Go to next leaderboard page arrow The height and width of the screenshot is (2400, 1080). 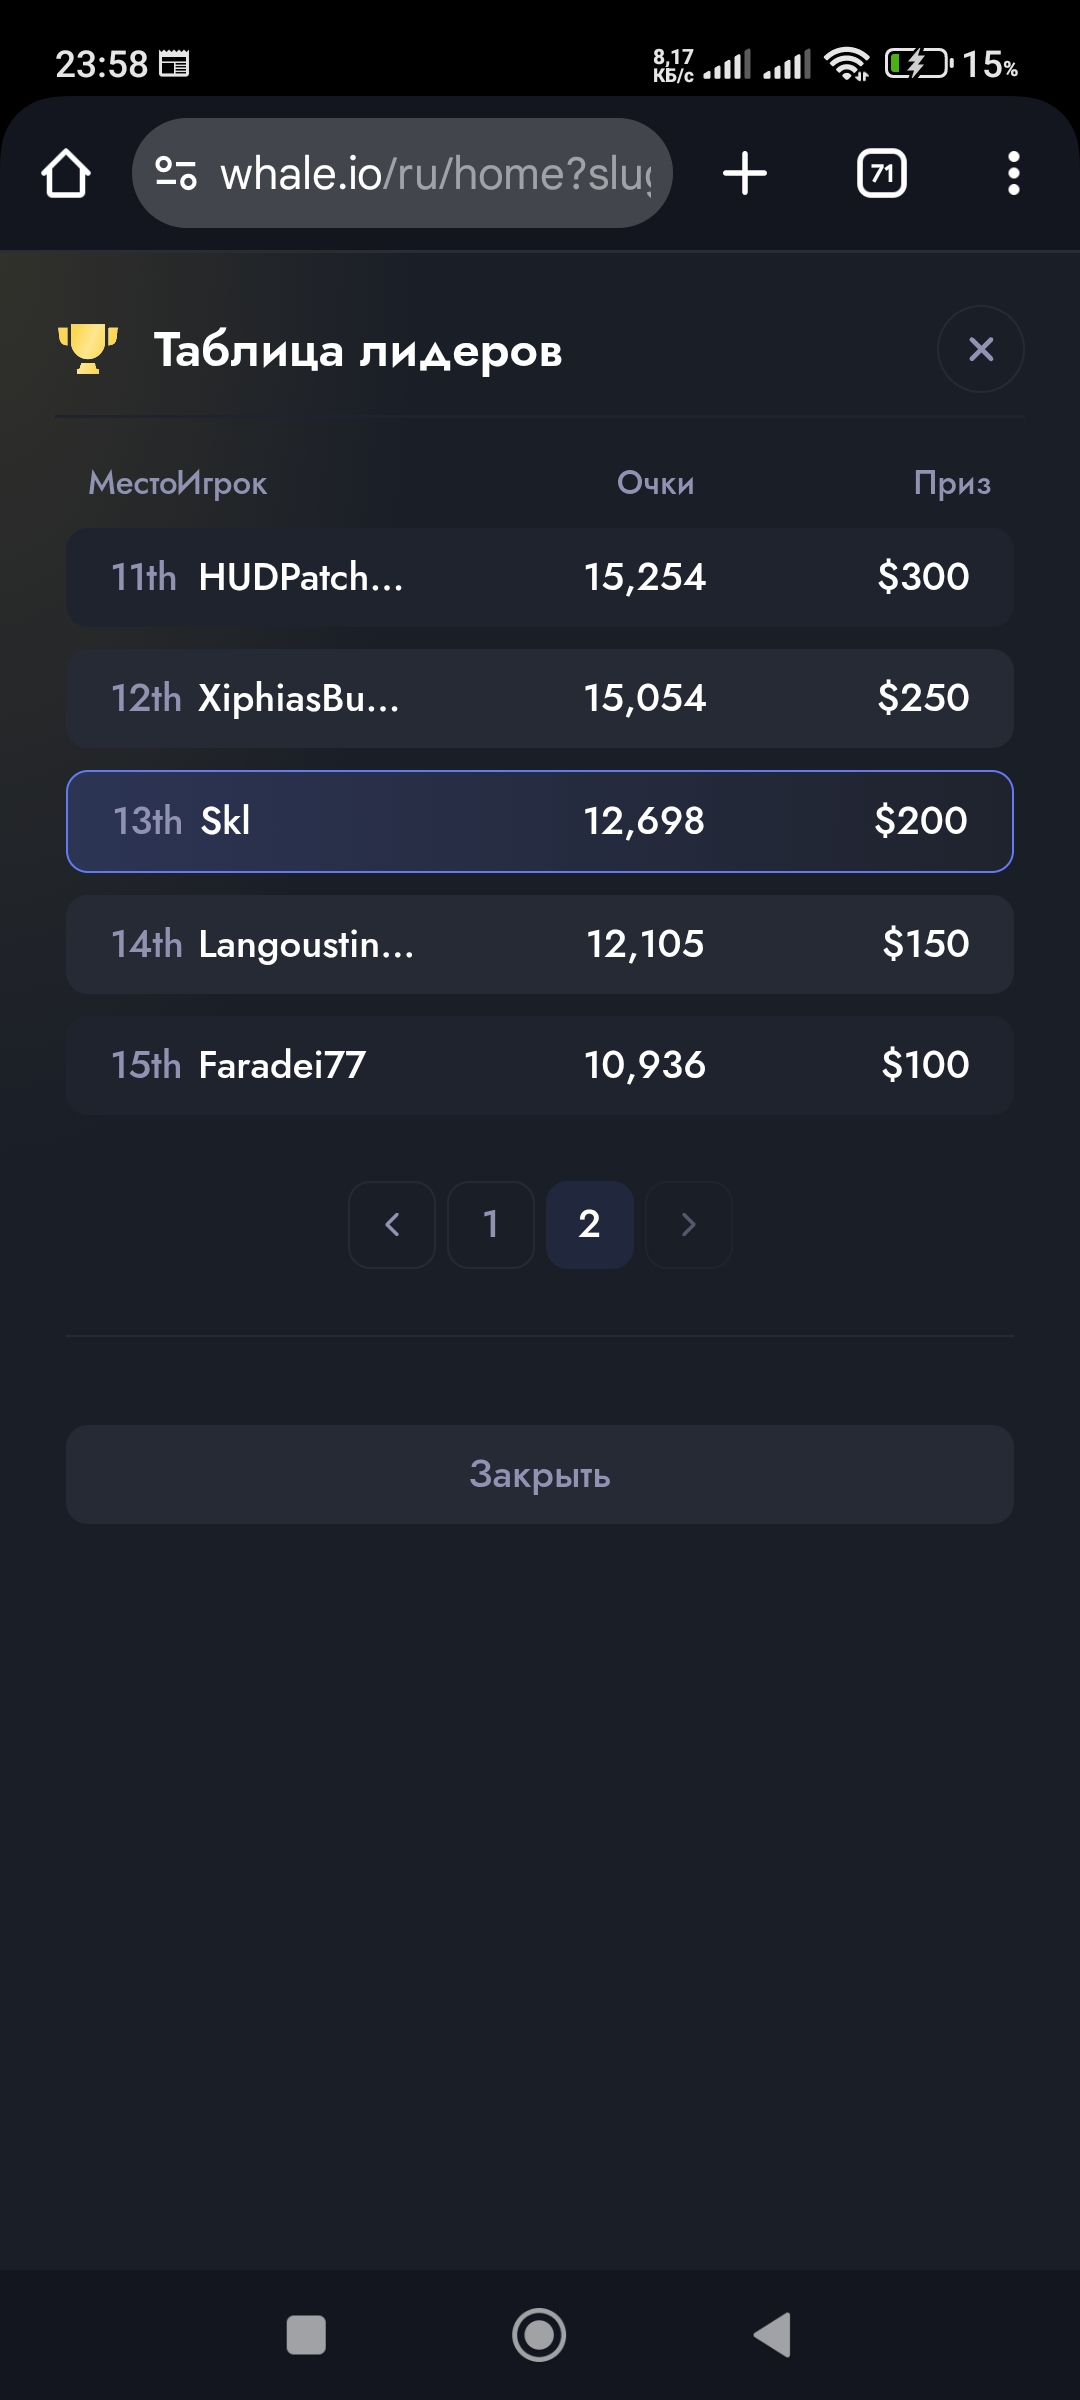[688, 1225]
